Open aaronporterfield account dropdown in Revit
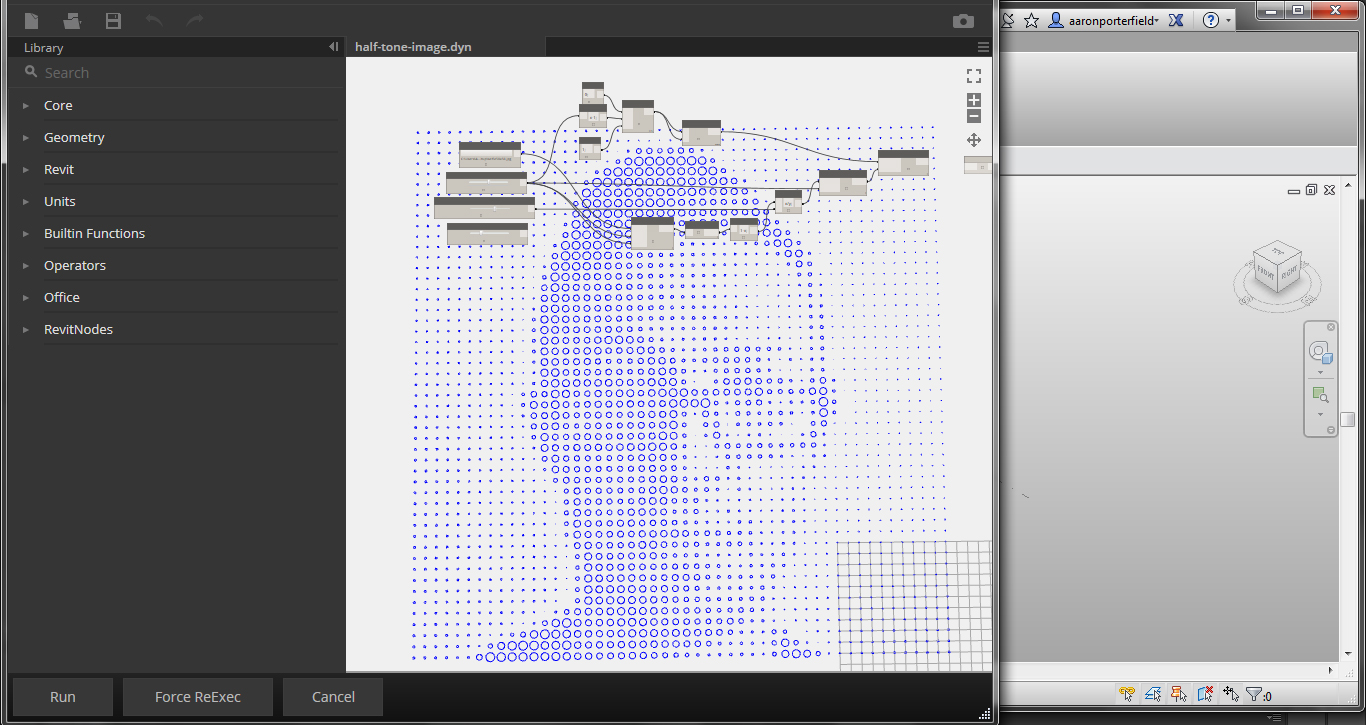Image resolution: width=1366 pixels, height=725 pixels. 1157,20
